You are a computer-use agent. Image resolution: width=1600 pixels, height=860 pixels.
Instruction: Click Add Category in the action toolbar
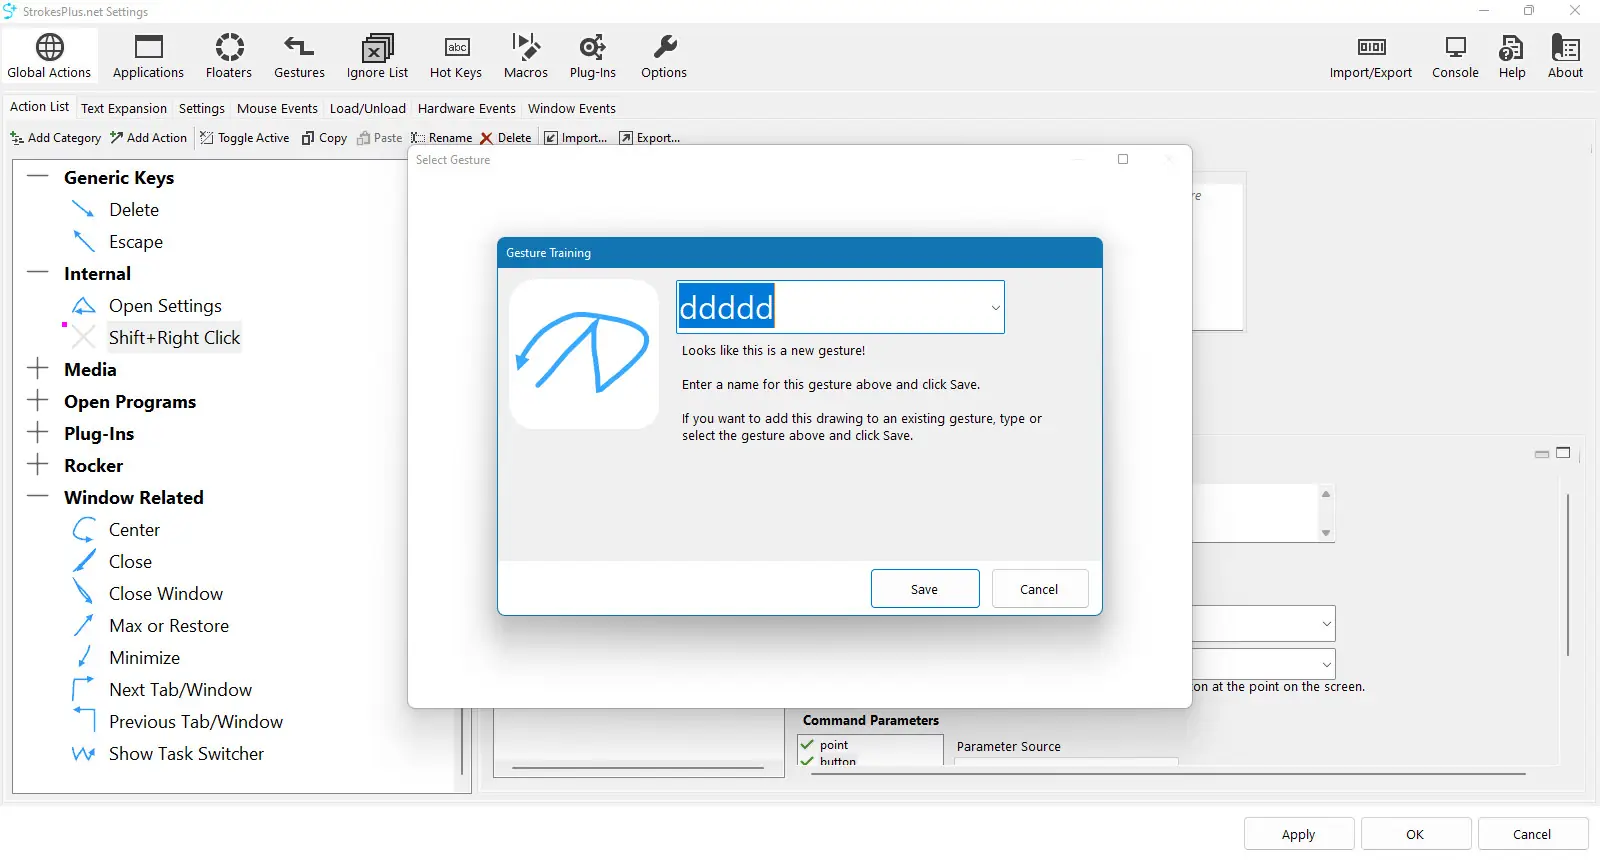(56, 138)
